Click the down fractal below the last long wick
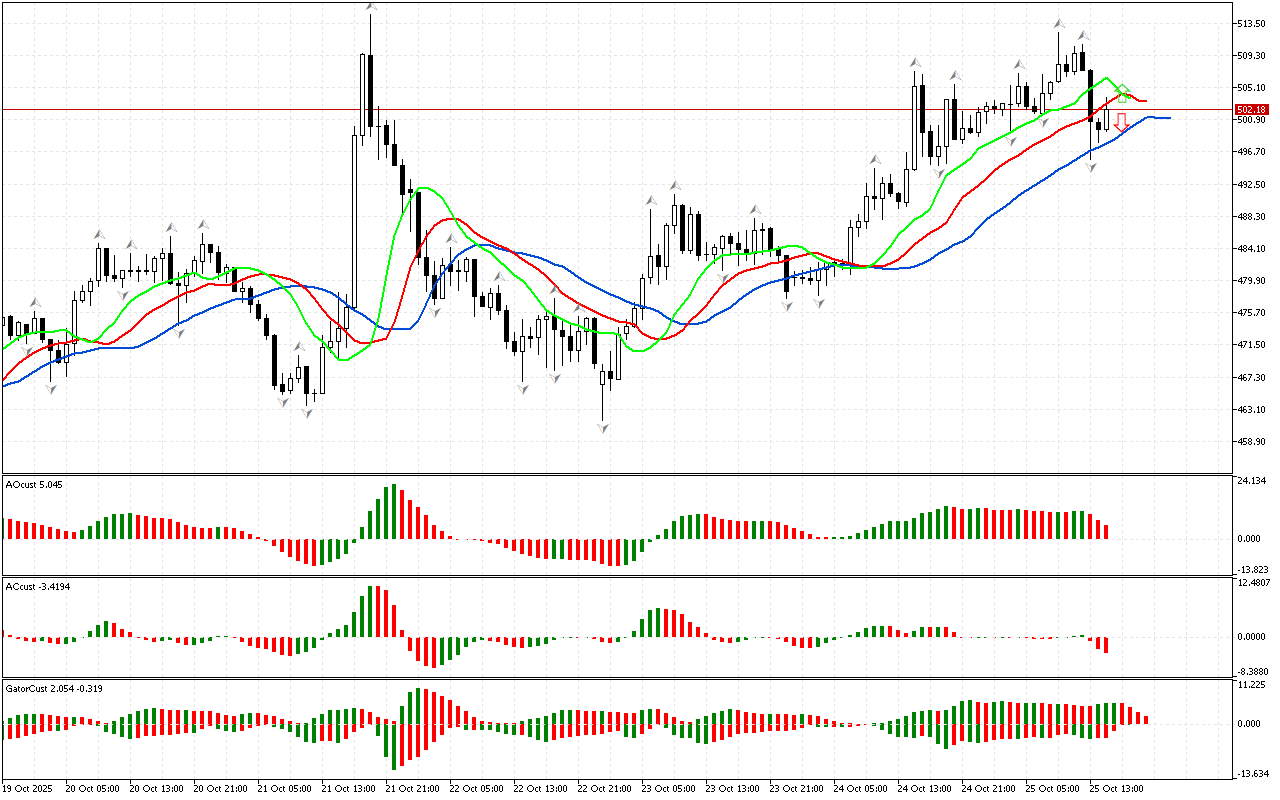 pos(1092,168)
